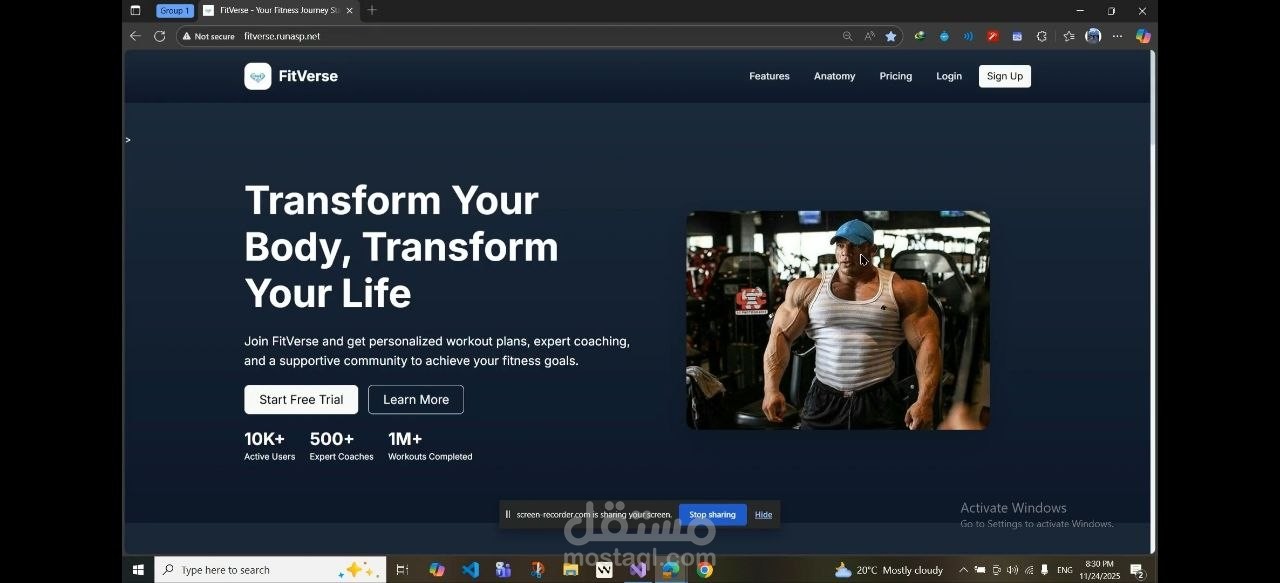The height and width of the screenshot is (583, 1280).
Task: Open Visual Studio from the taskbar
Action: point(638,570)
